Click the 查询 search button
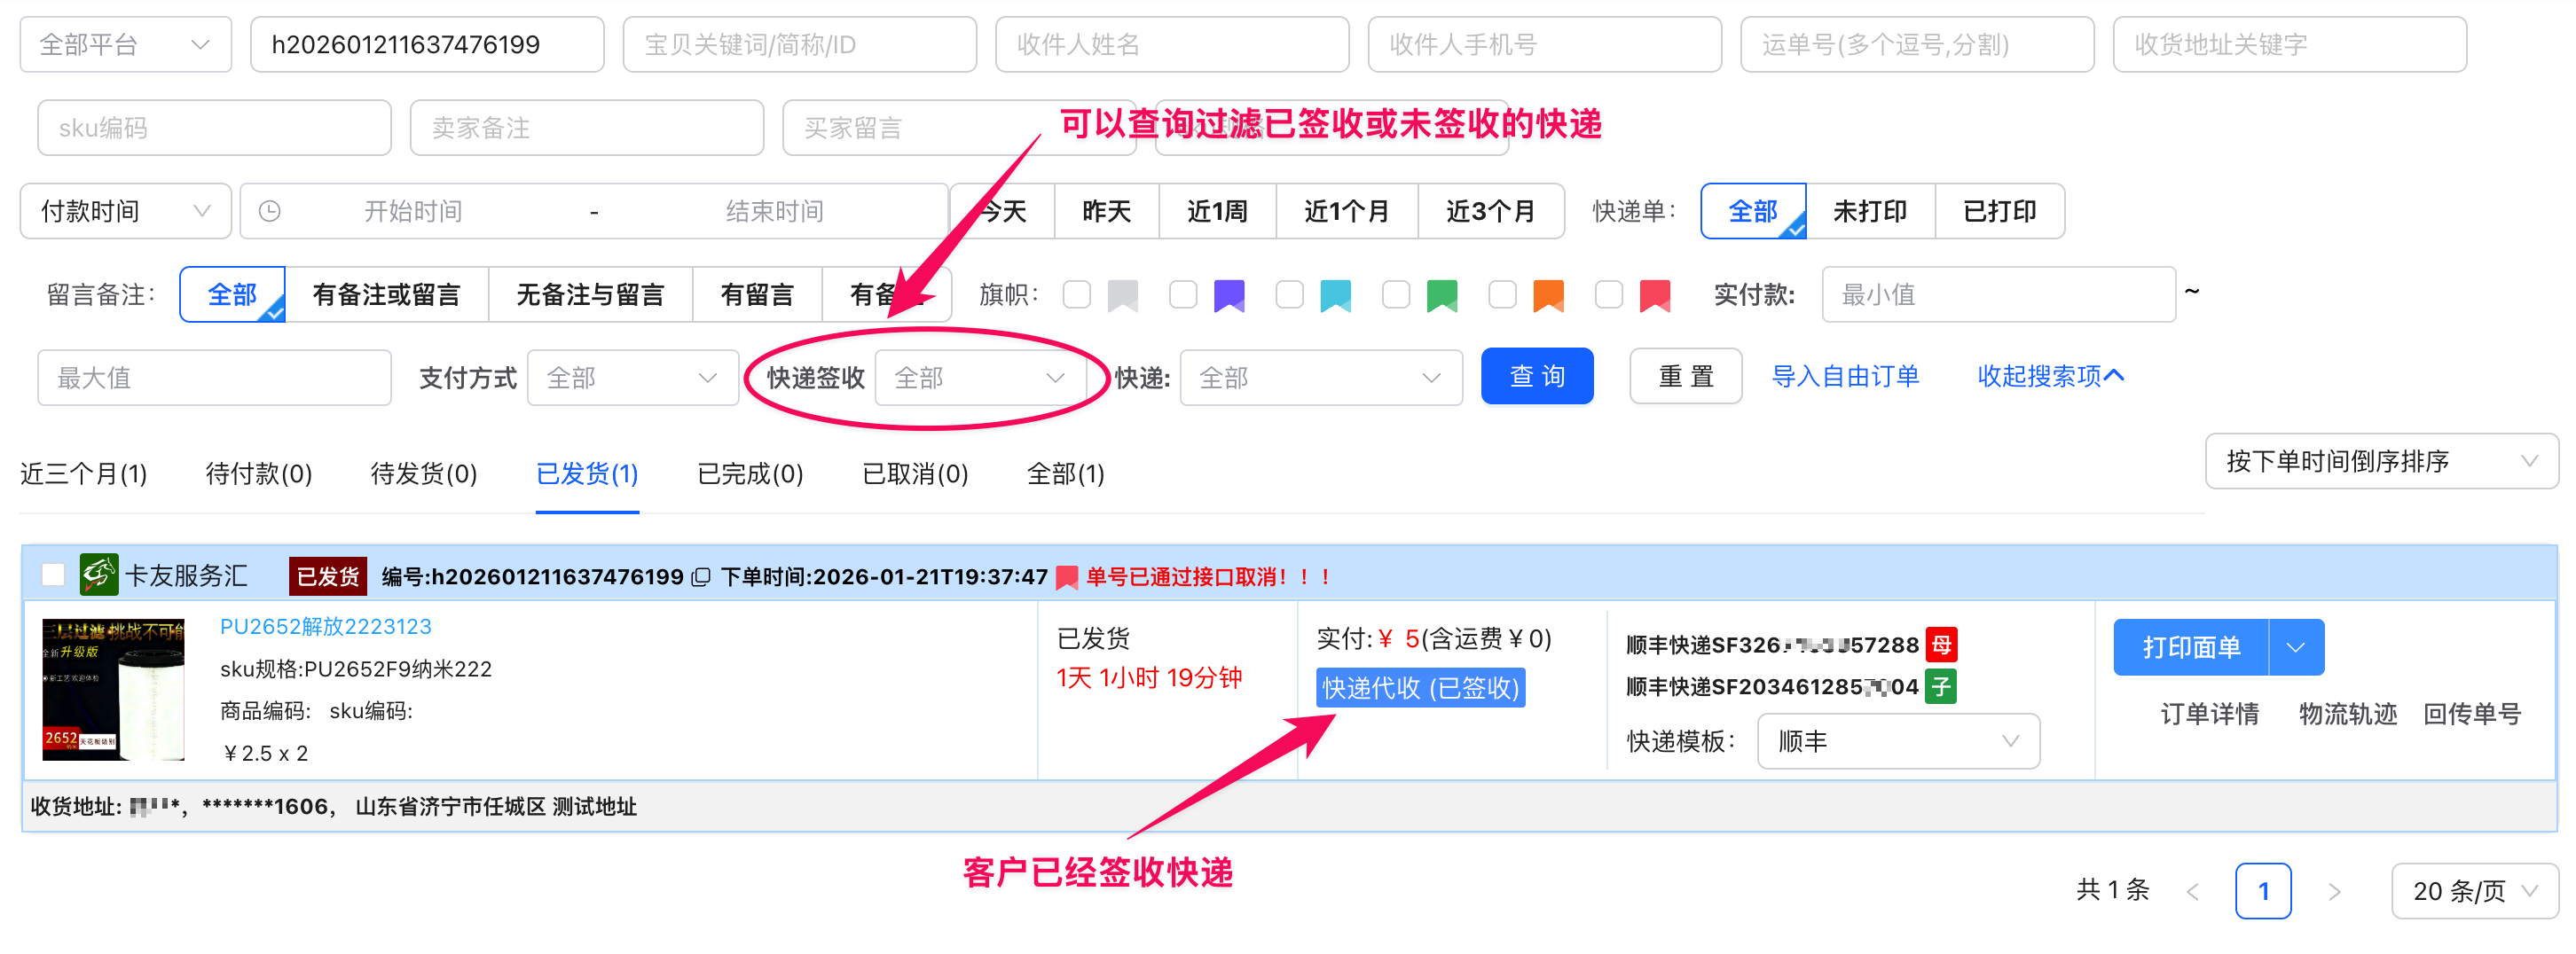Screen dimensions: 2576x954 (x=1536, y=377)
